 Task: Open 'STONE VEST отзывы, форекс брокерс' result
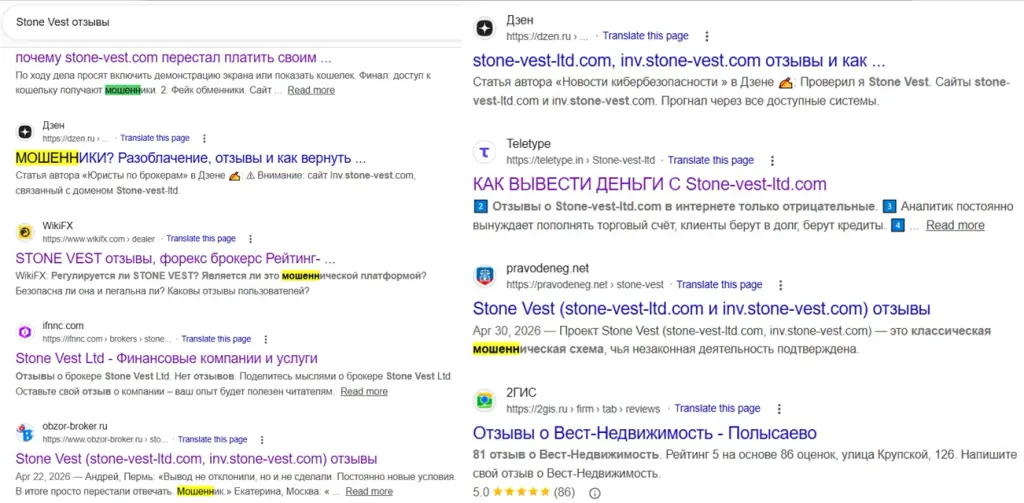[x=175, y=258]
